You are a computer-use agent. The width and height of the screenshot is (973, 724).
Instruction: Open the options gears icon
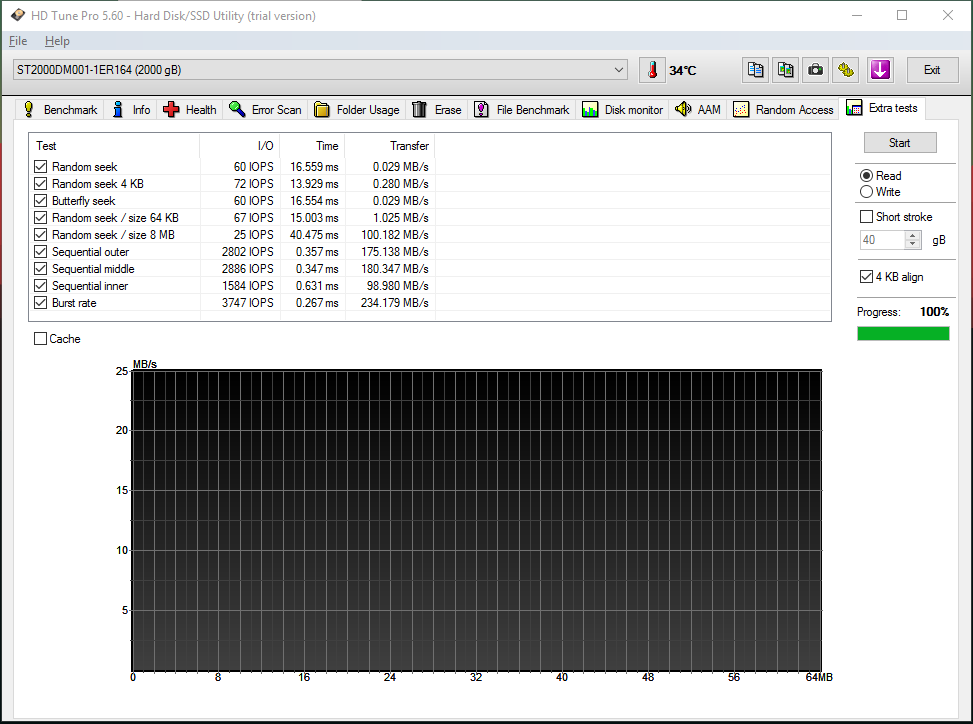click(x=846, y=70)
